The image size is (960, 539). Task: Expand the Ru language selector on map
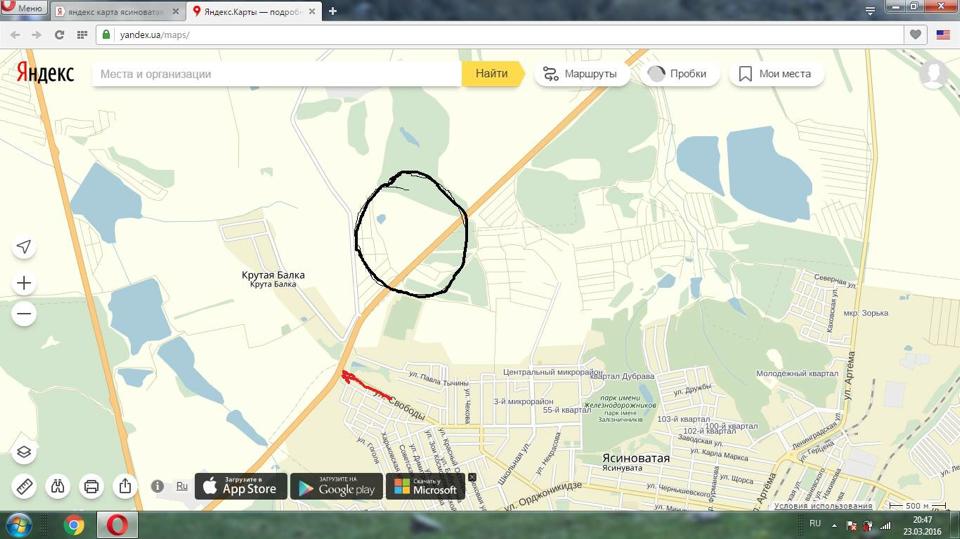tap(182, 486)
